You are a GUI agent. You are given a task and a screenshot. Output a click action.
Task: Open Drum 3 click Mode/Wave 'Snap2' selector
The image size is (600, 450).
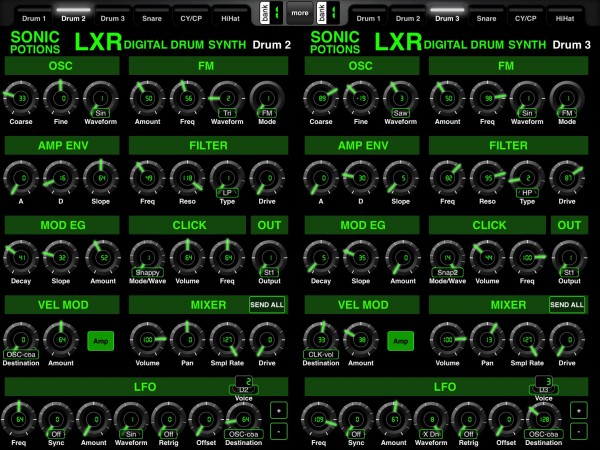point(447,272)
